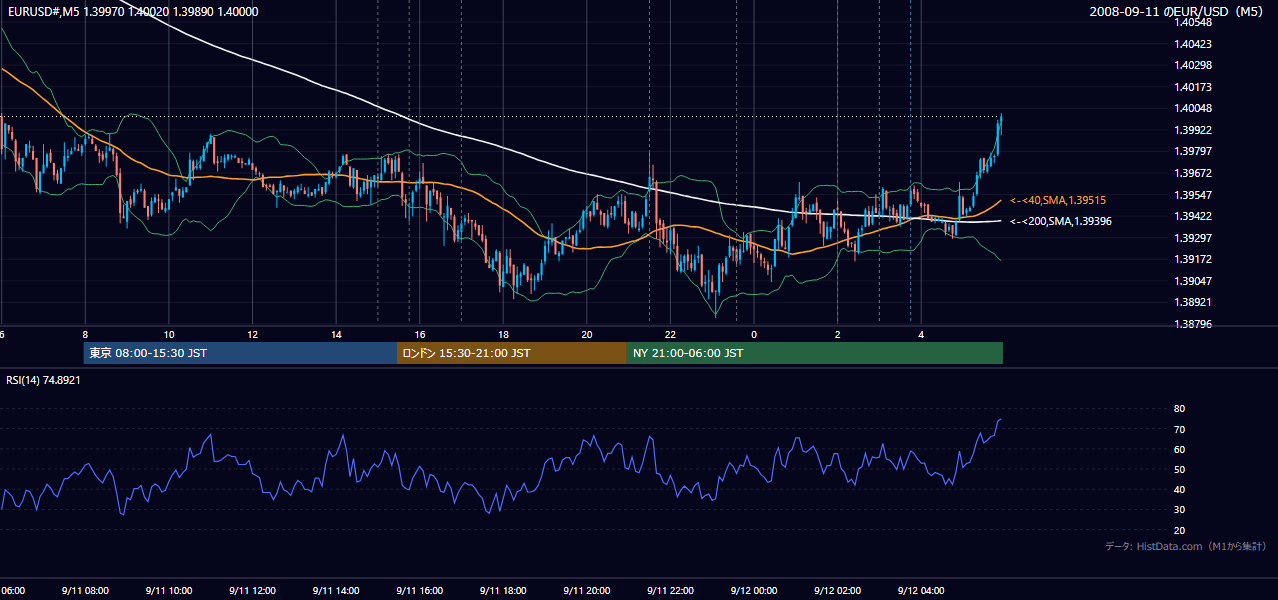Click price axis value 1.39547

(1193, 195)
